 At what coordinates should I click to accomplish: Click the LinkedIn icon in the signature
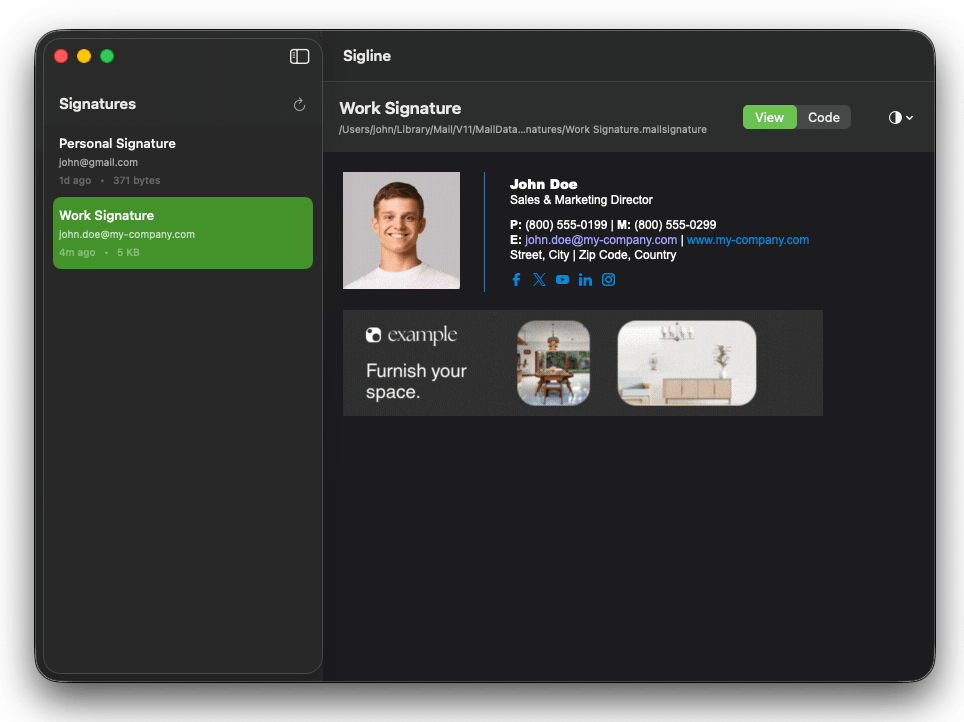click(x=585, y=279)
